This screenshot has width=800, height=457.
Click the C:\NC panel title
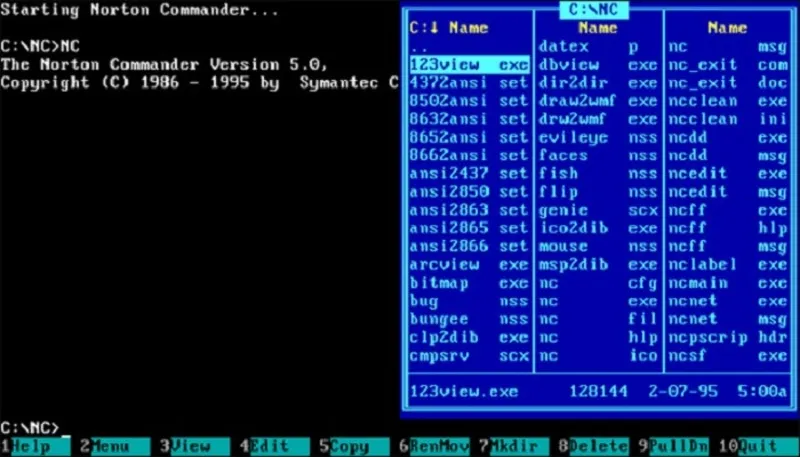click(x=597, y=9)
